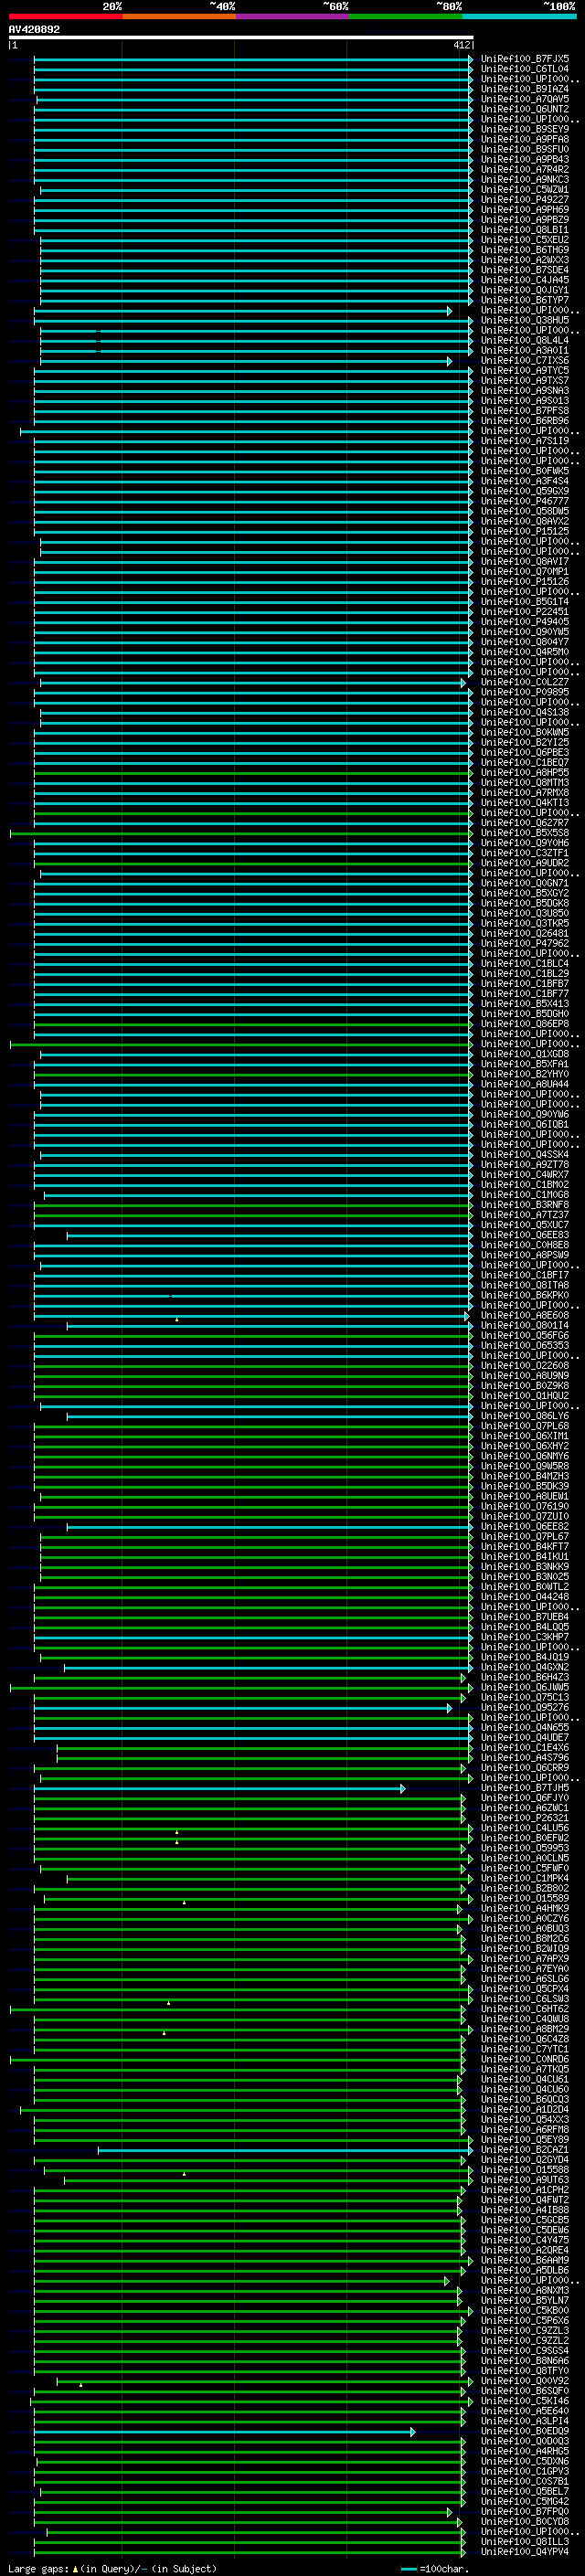Open hit UniRef100_C6TL04
The height and width of the screenshot is (2576, 585).
(x=525, y=69)
